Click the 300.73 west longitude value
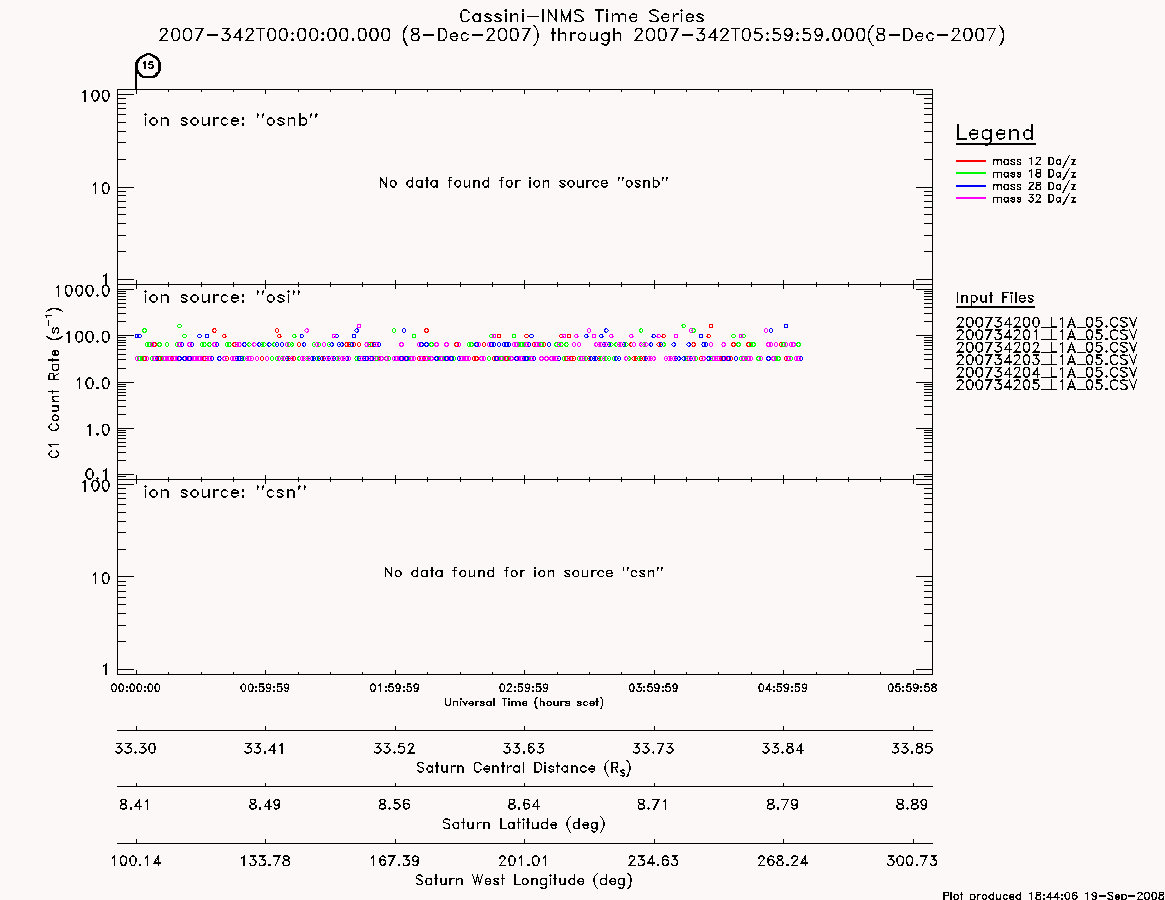This screenshot has width=1165, height=900. (912, 861)
